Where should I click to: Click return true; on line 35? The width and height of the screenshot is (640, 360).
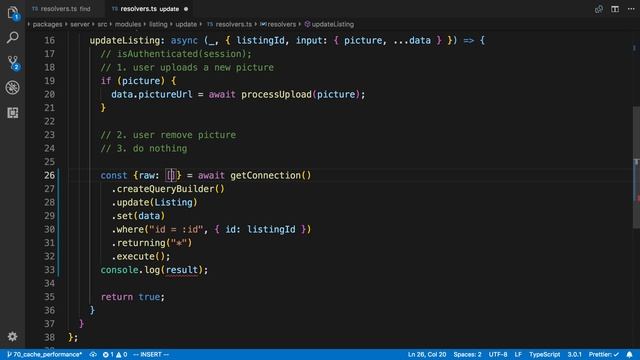[133, 297]
